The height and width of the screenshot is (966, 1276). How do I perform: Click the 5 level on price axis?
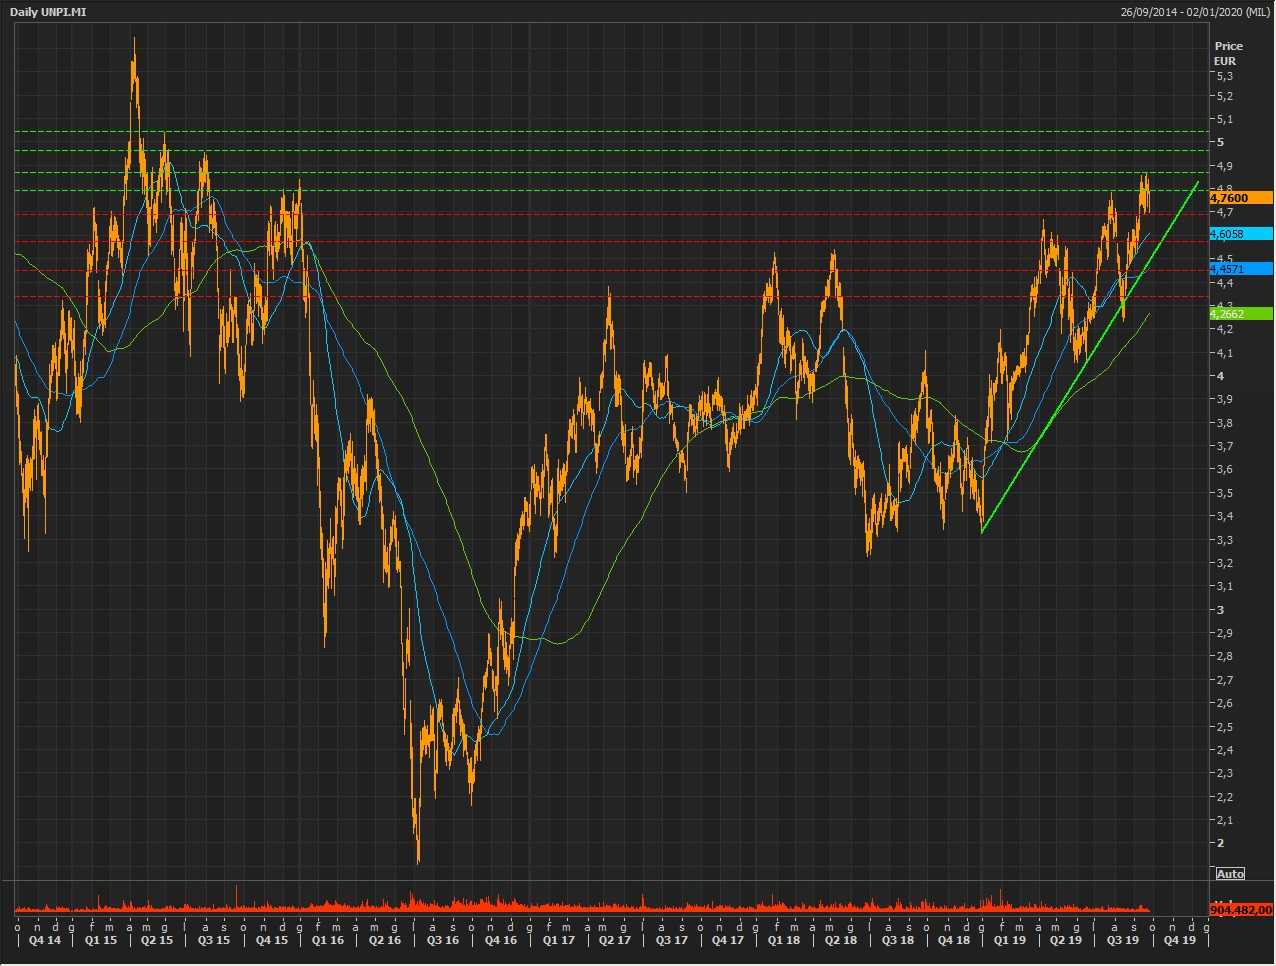pos(1220,142)
